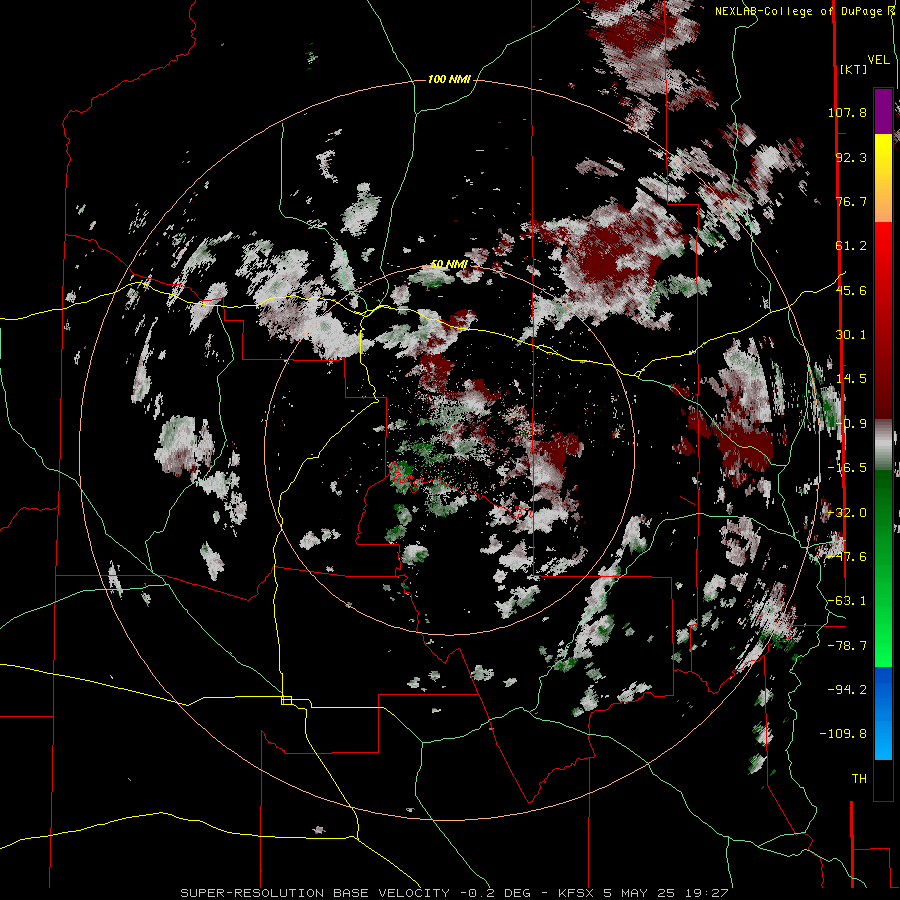The width and height of the screenshot is (900, 900).
Task: Click the VEL legend title
Action: [x=878, y=60]
